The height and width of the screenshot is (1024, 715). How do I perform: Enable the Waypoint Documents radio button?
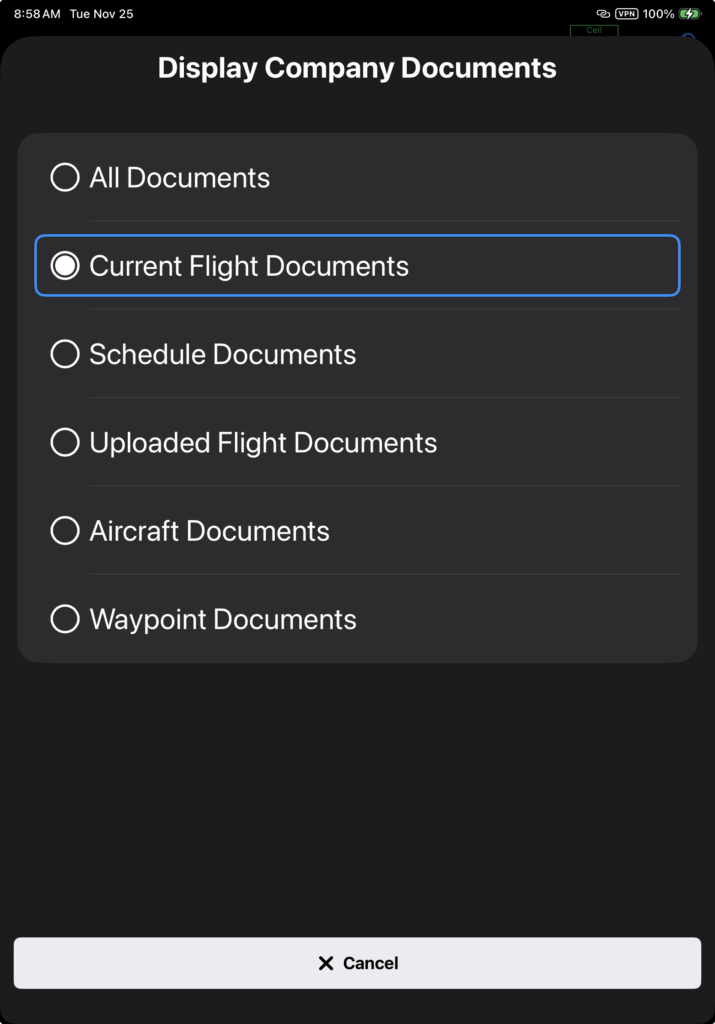point(65,619)
